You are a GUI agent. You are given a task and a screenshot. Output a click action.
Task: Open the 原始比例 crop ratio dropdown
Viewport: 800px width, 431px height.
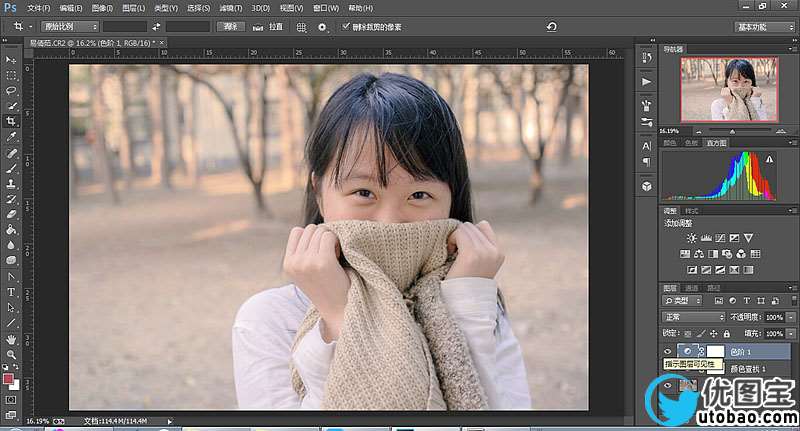coord(69,27)
